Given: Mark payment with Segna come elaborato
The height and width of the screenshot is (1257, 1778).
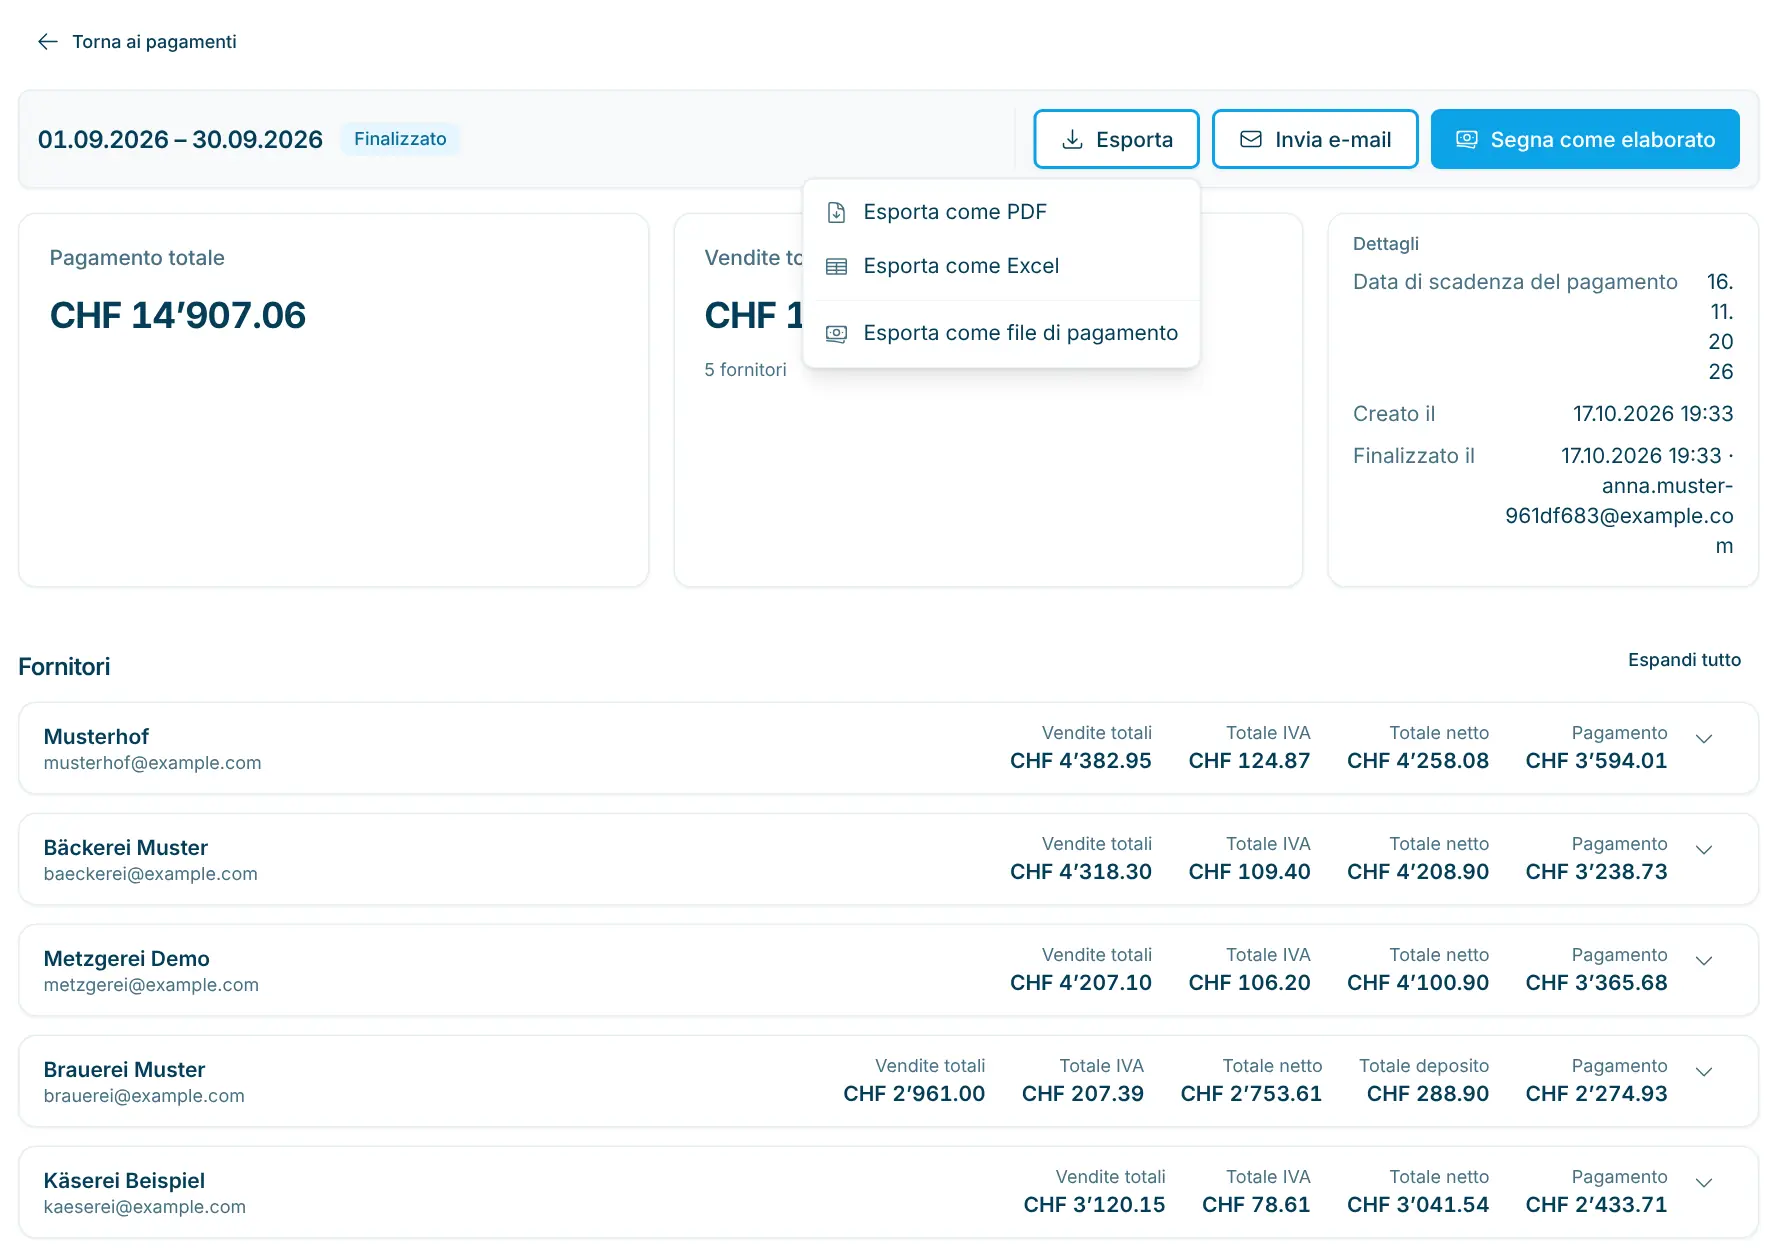Looking at the screenshot, I should pos(1585,139).
